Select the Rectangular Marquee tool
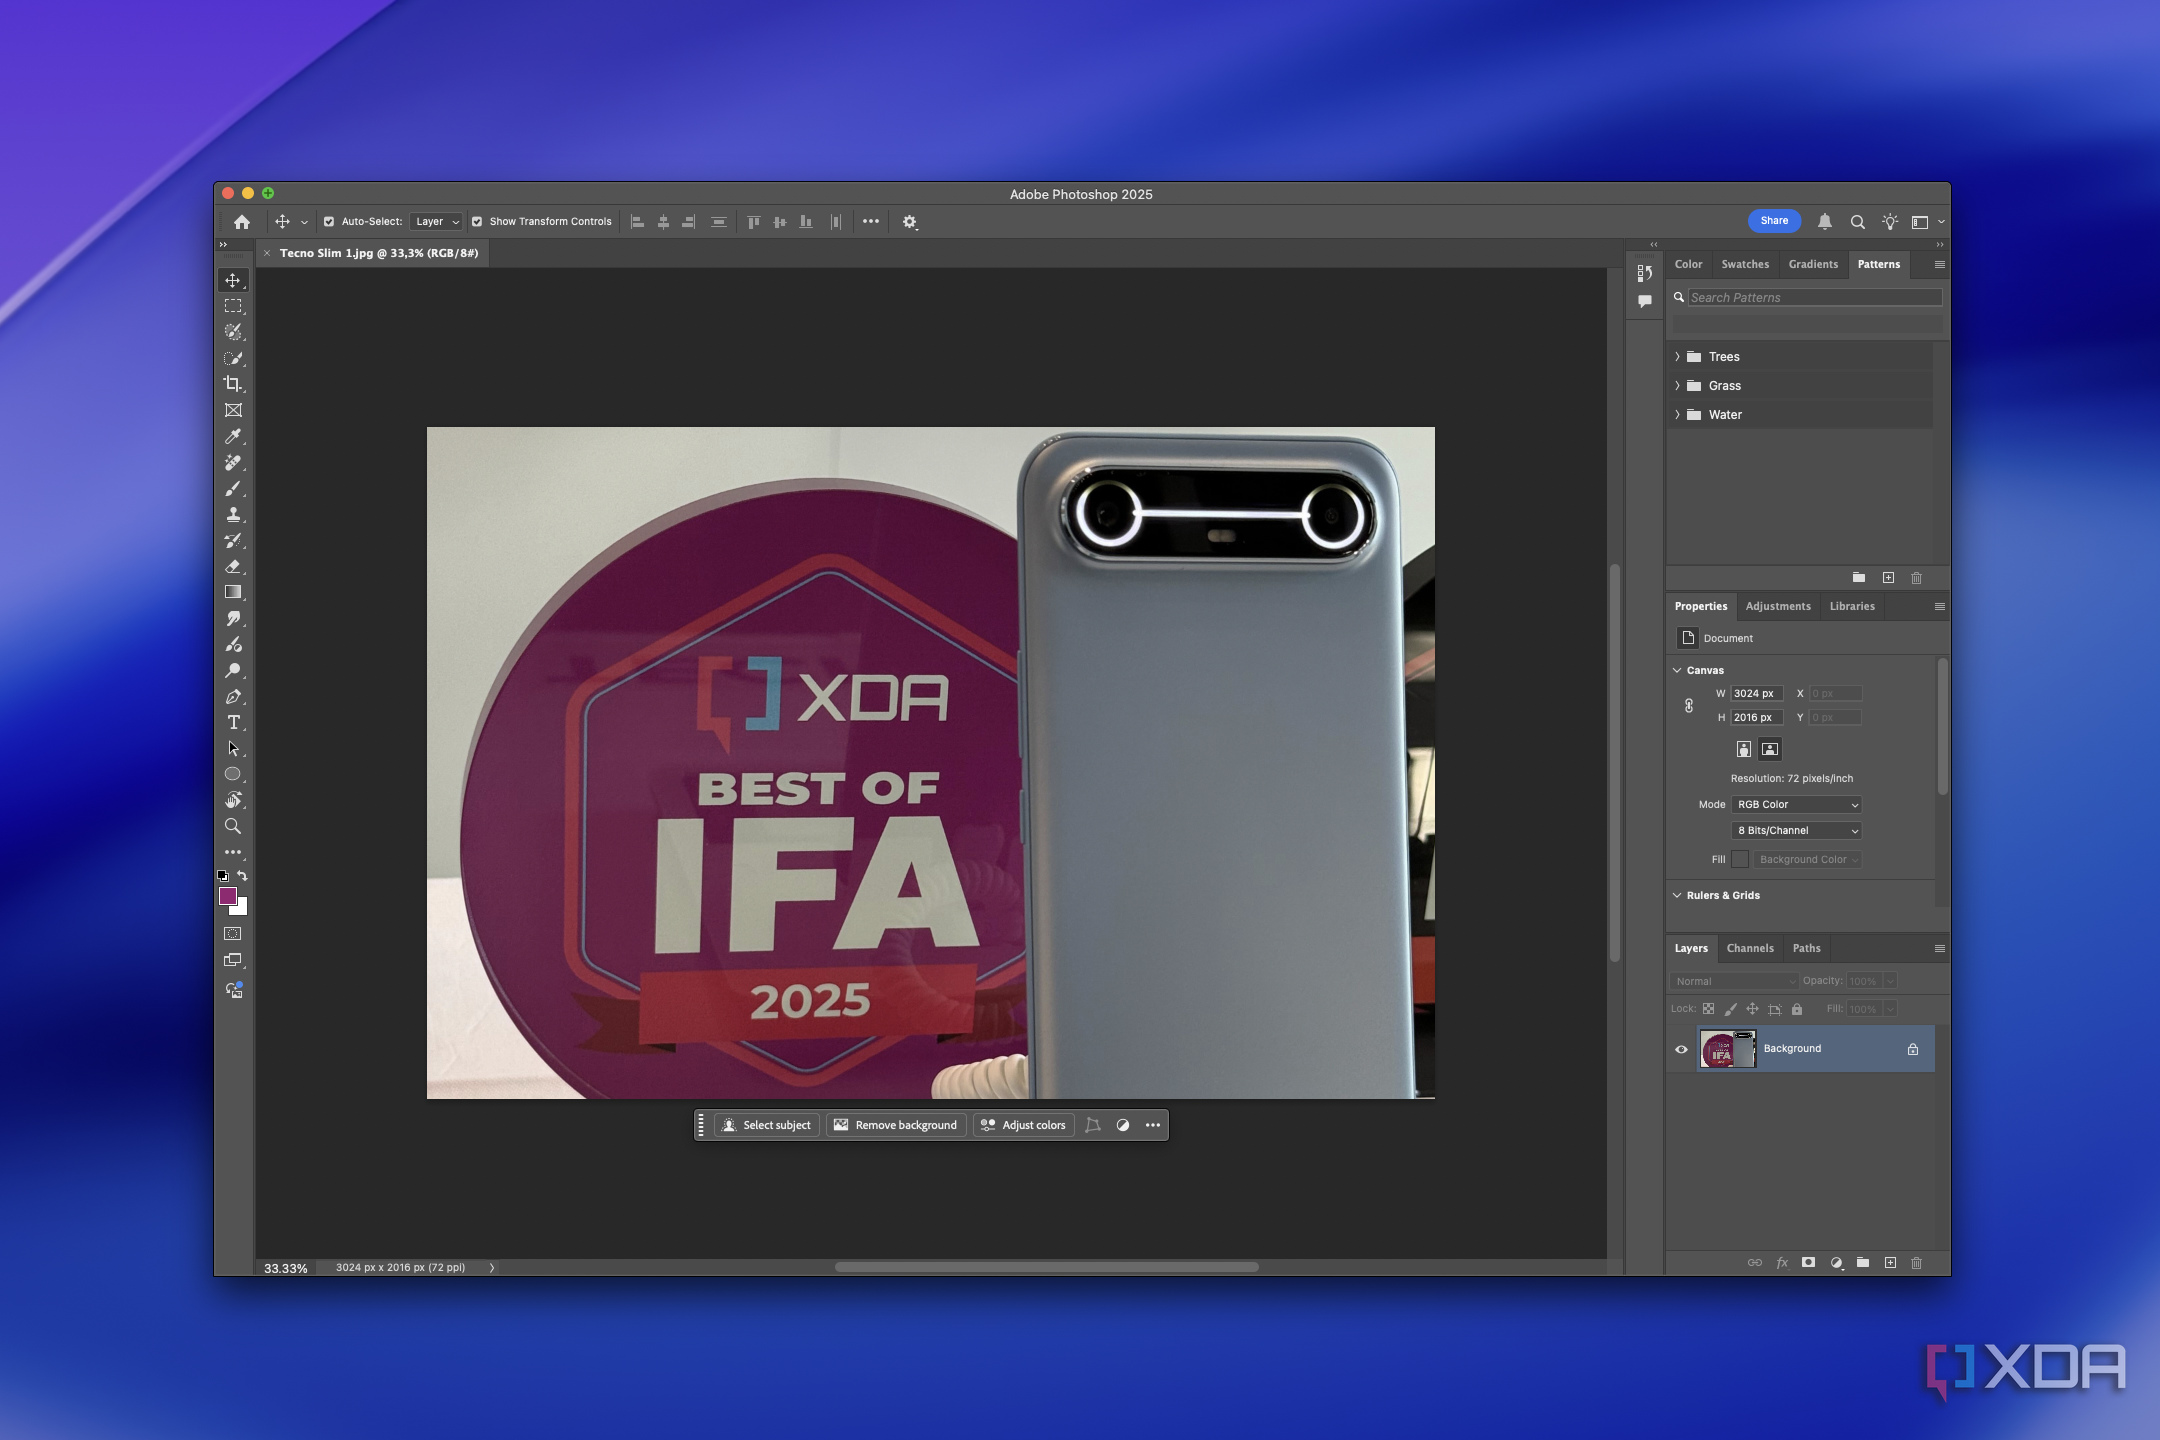The image size is (2160, 1440). tap(233, 306)
